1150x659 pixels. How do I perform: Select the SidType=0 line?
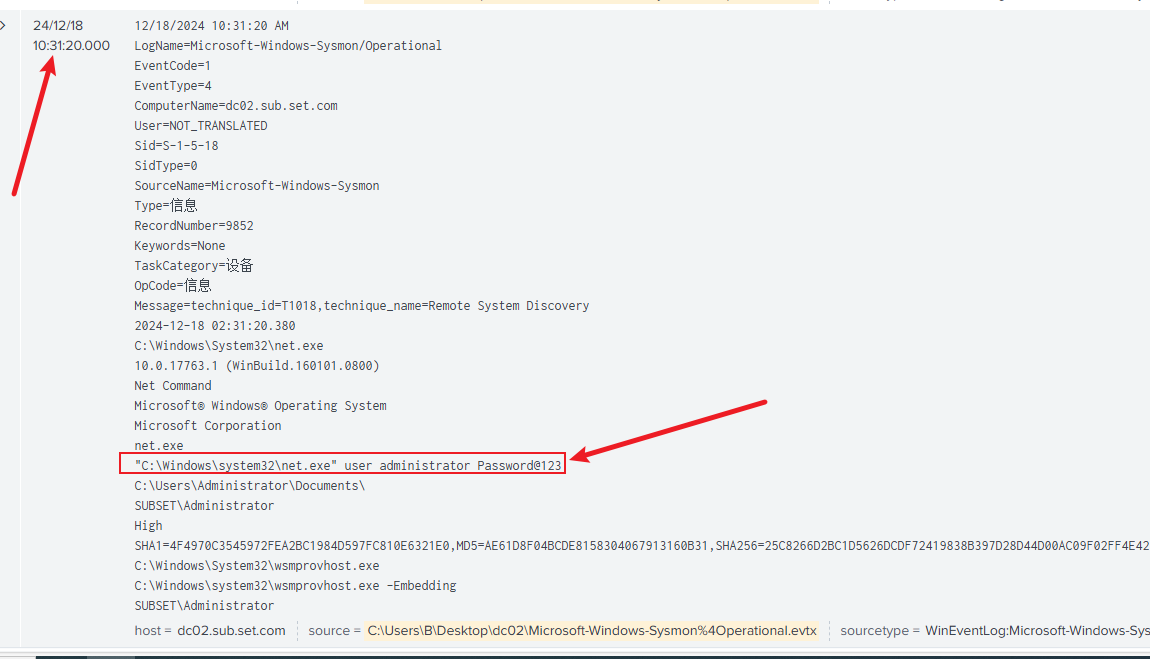point(166,166)
